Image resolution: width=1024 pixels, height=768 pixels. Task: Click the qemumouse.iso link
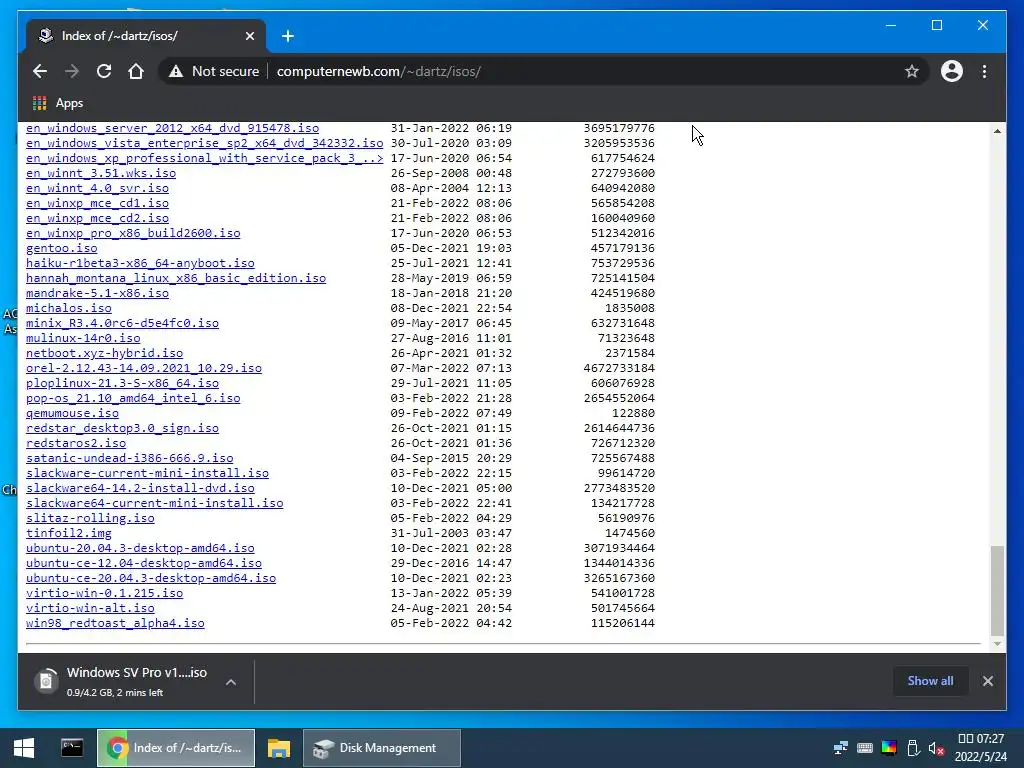(x=72, y=413)
